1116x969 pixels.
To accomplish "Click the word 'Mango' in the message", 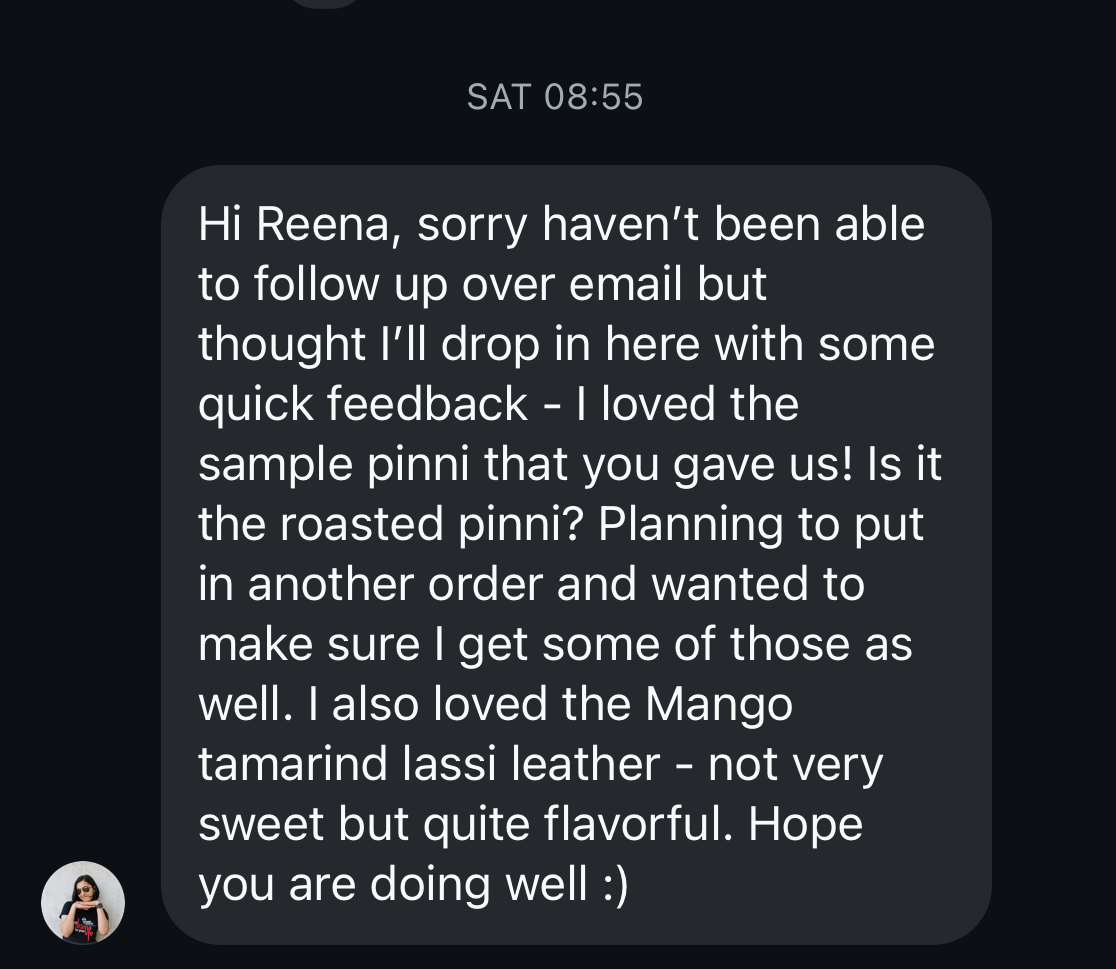I will tap(719, 705).
